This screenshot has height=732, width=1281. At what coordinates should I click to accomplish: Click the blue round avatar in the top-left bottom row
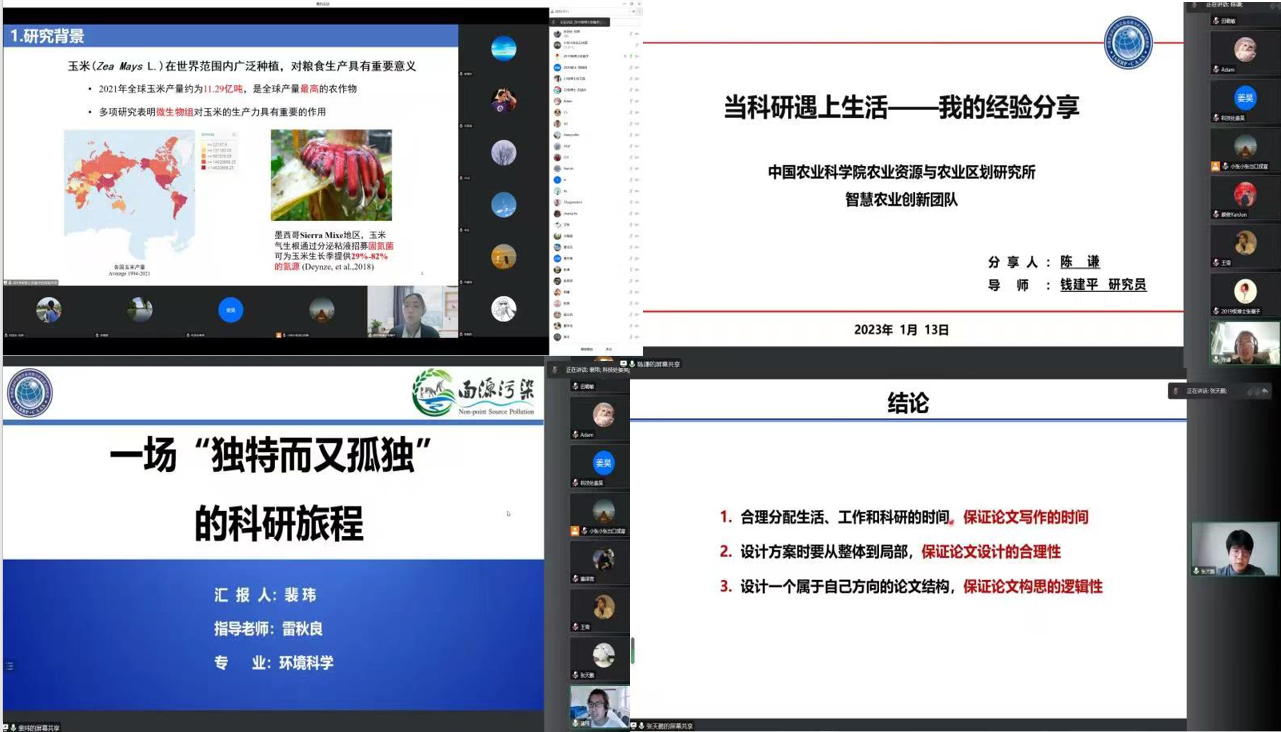click(x=230, y=310)
